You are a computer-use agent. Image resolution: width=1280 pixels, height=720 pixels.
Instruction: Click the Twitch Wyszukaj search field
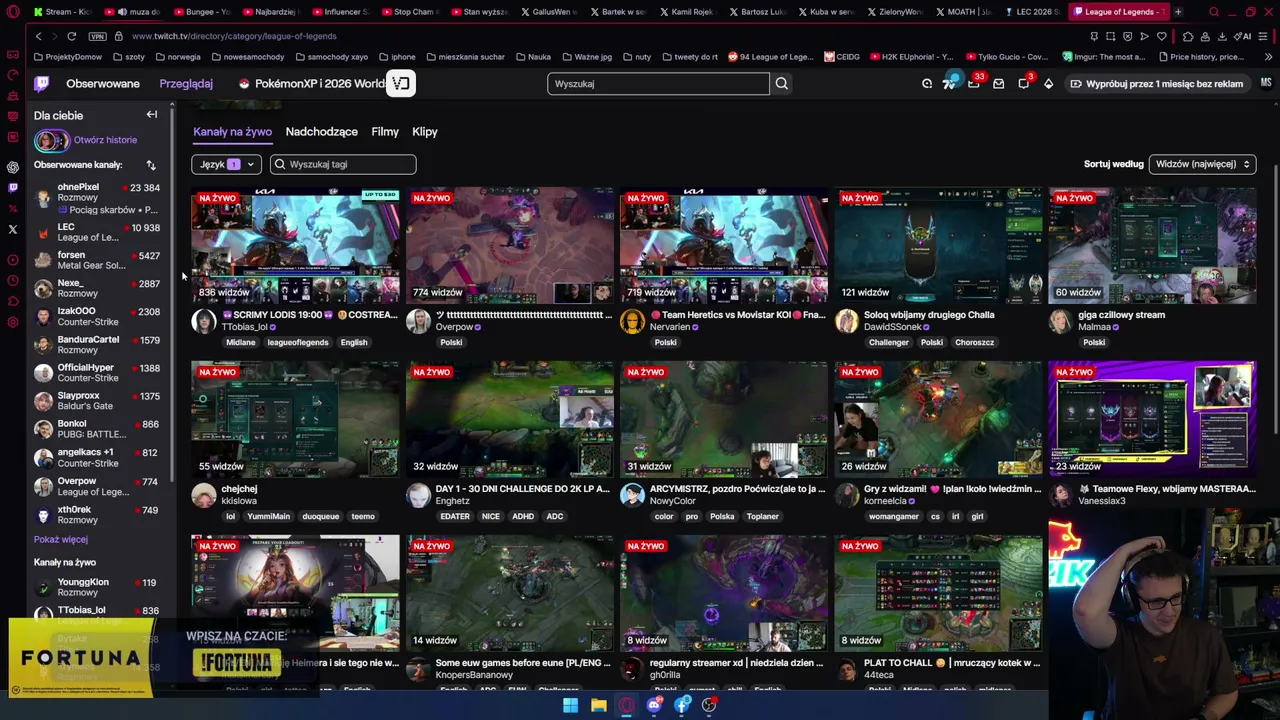click(658, 84)
